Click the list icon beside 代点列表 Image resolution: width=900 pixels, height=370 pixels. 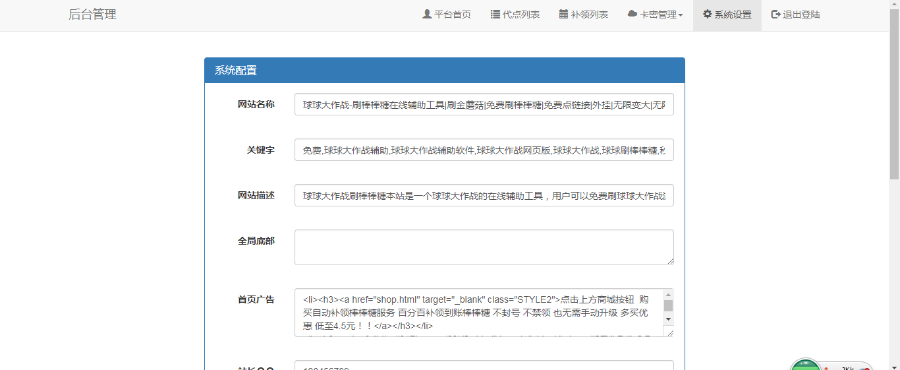click(x=495, y=14)
